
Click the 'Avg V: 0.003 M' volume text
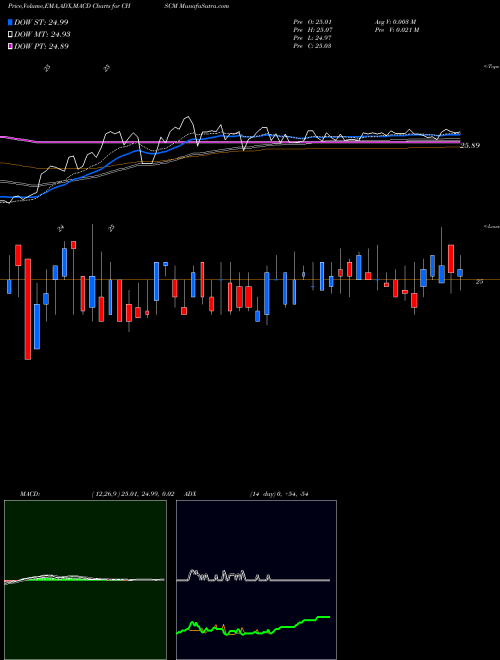coord(395,22)
